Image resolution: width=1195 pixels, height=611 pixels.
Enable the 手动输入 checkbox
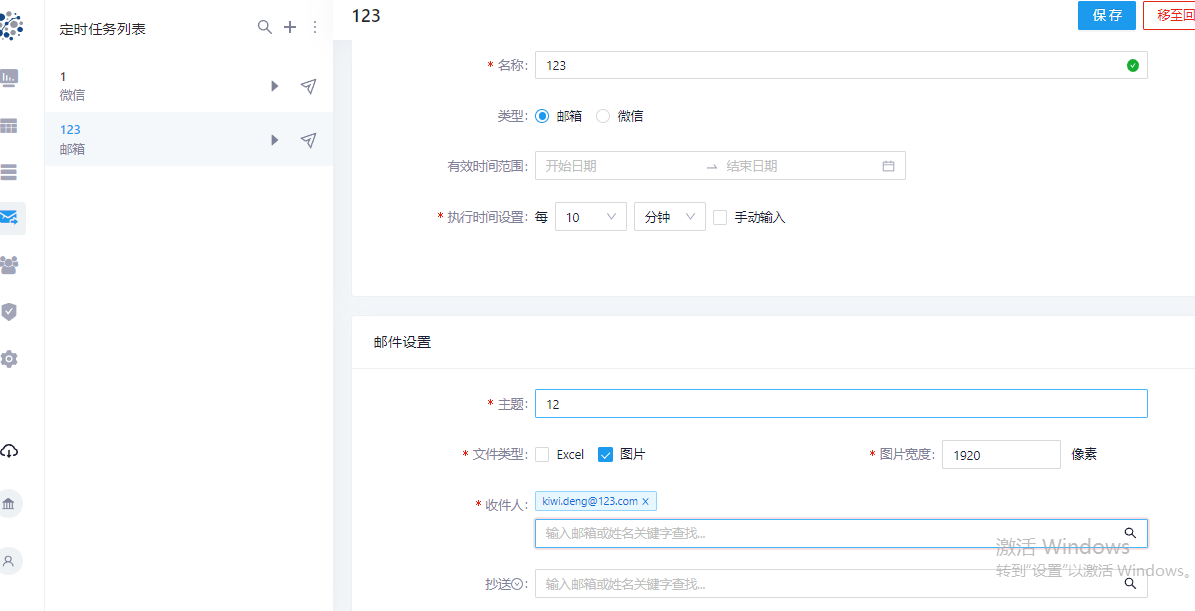pos(719,216)
